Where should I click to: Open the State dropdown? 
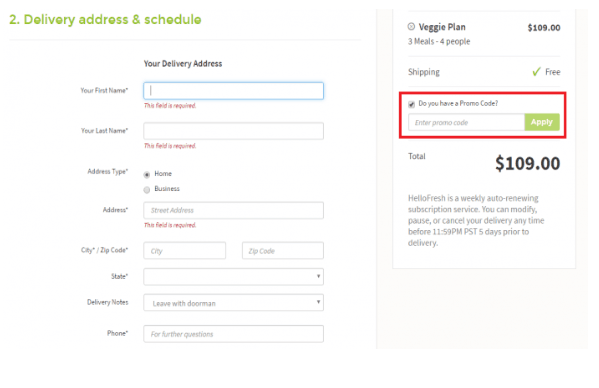tap(233, 277)
